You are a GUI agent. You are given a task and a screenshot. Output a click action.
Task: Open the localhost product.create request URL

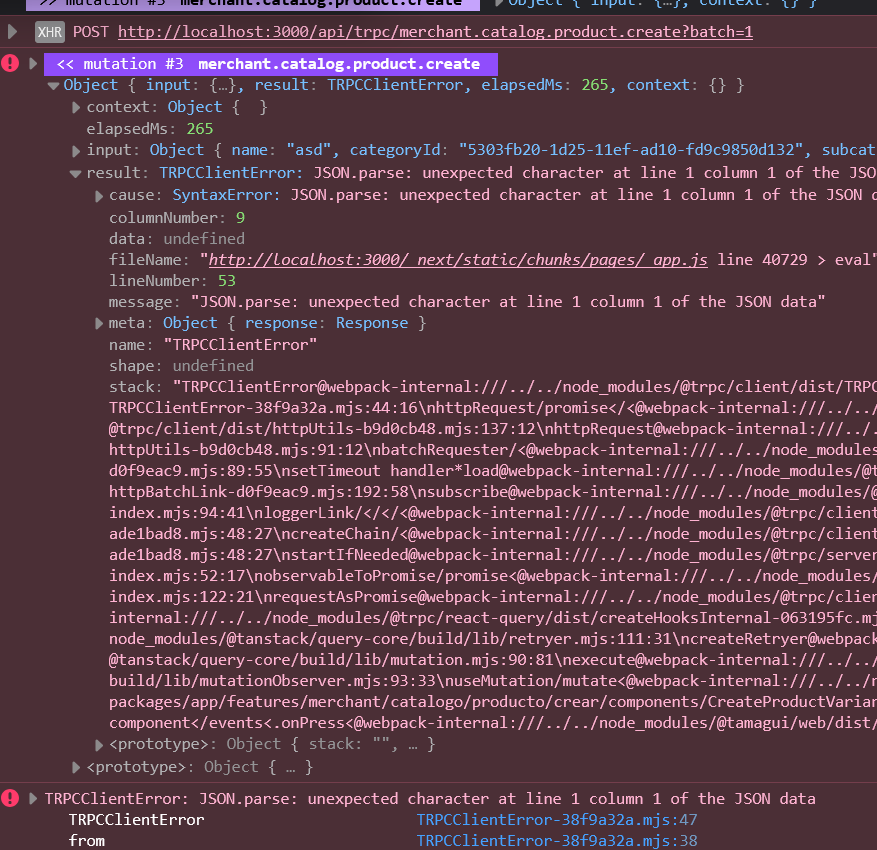435,32
